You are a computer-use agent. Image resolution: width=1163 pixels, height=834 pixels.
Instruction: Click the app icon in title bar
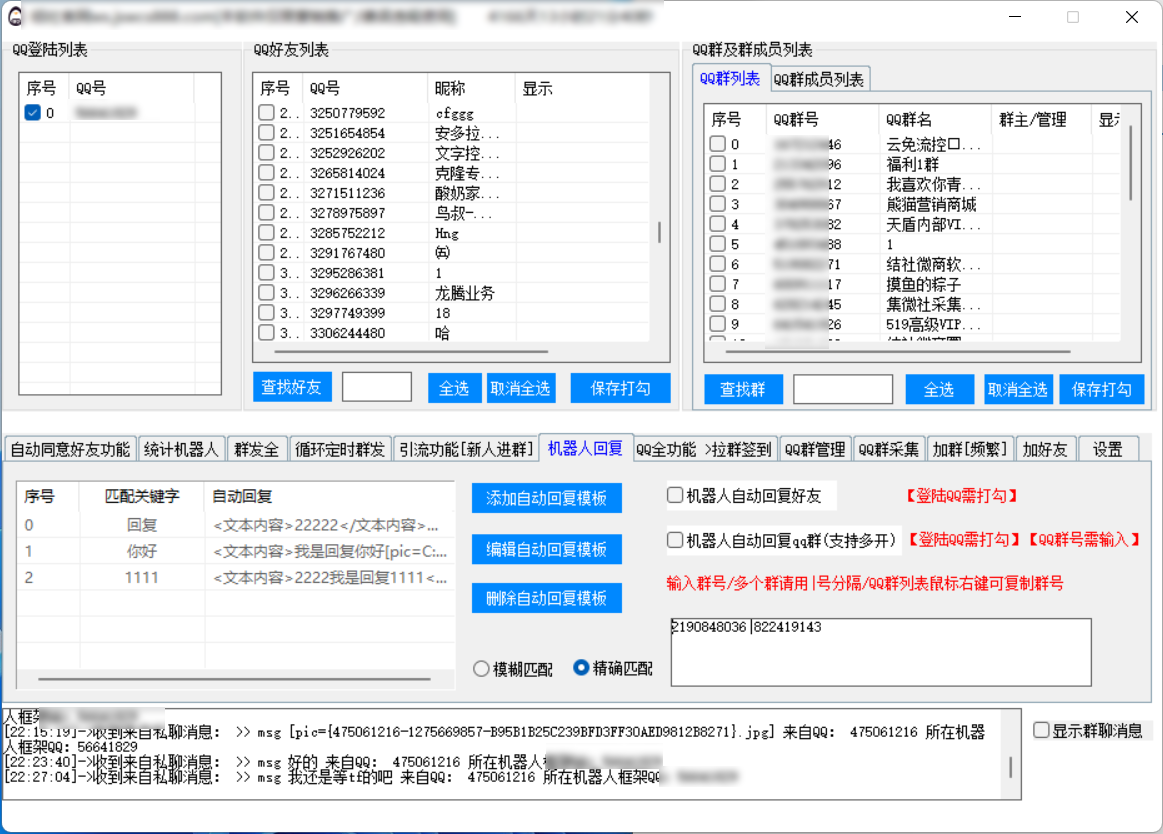tap(16, 17)
